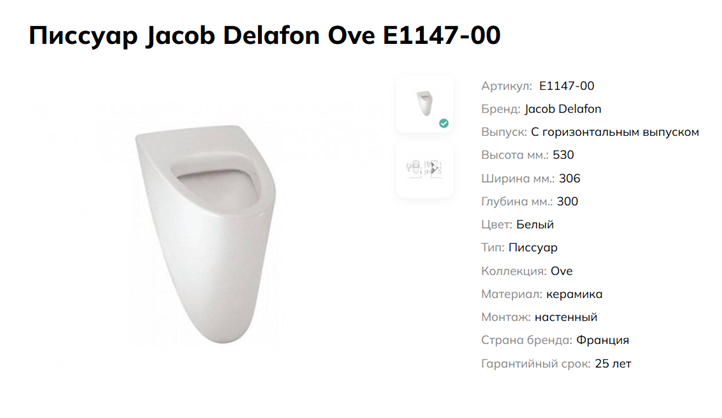
Task: Click the 25 лет warranty value
Action: tap(612, 364)
